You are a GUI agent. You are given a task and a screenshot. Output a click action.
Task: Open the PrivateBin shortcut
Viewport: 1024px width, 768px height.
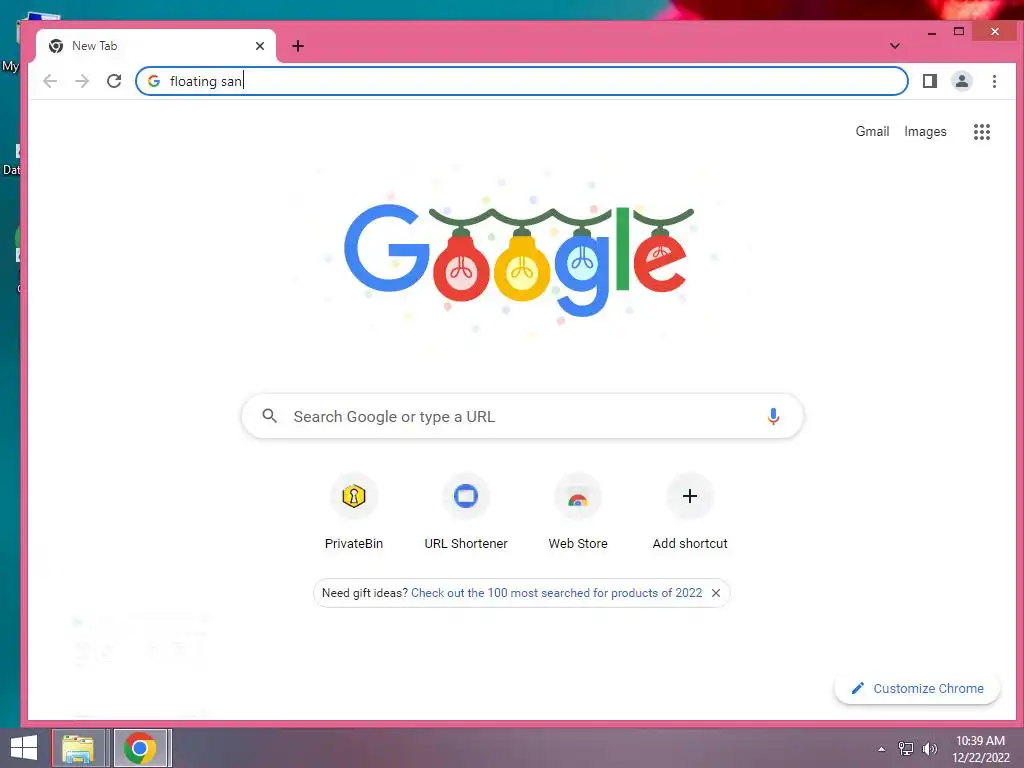tap(354, 513)
